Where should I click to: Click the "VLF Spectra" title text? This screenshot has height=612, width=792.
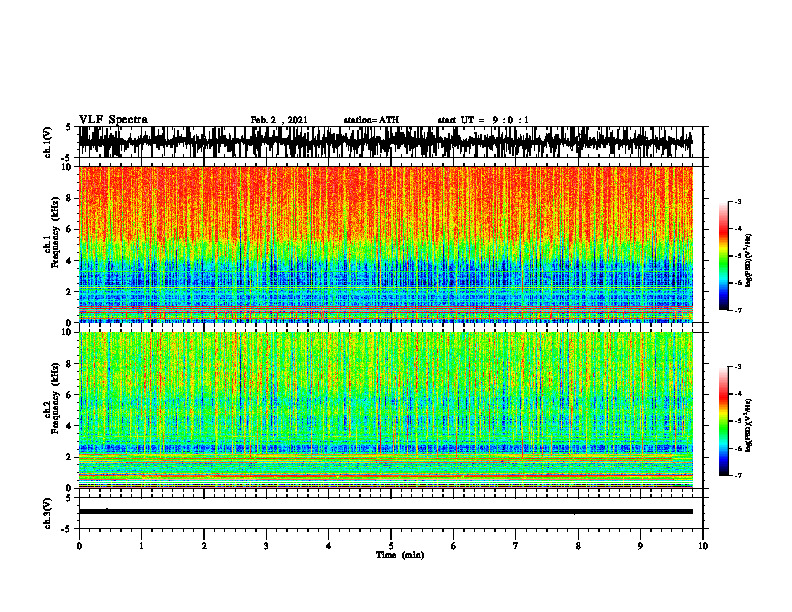113,120
